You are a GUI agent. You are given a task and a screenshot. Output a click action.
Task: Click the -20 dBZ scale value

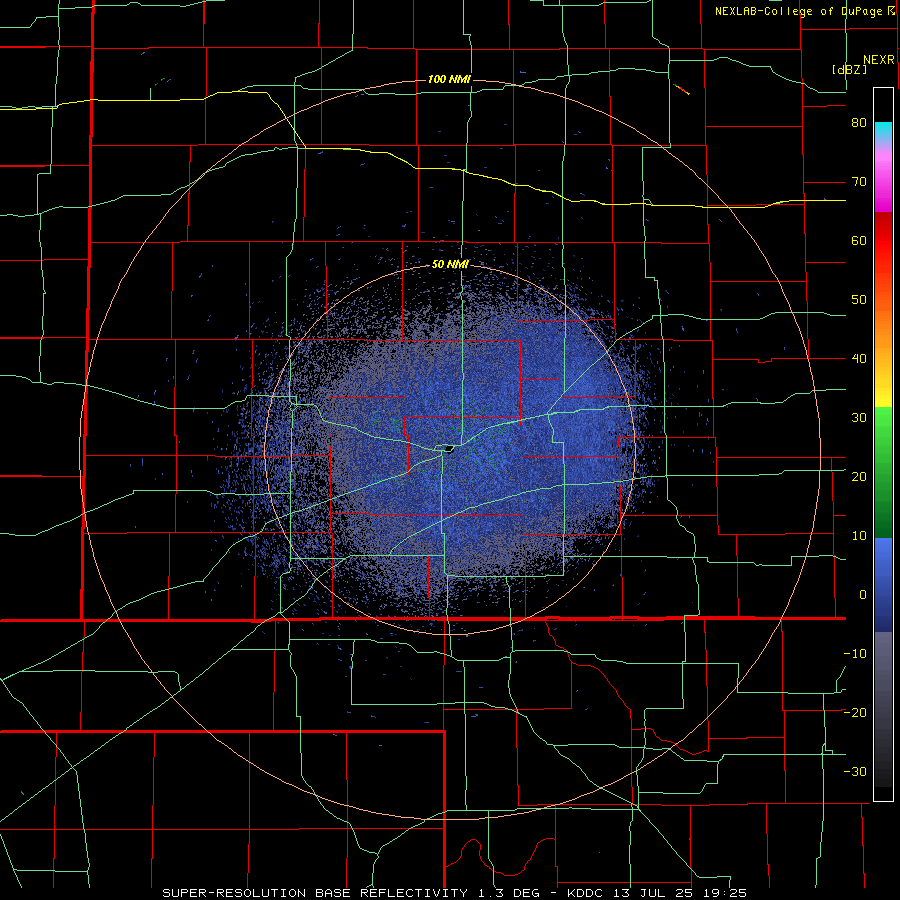click(855, 712)
